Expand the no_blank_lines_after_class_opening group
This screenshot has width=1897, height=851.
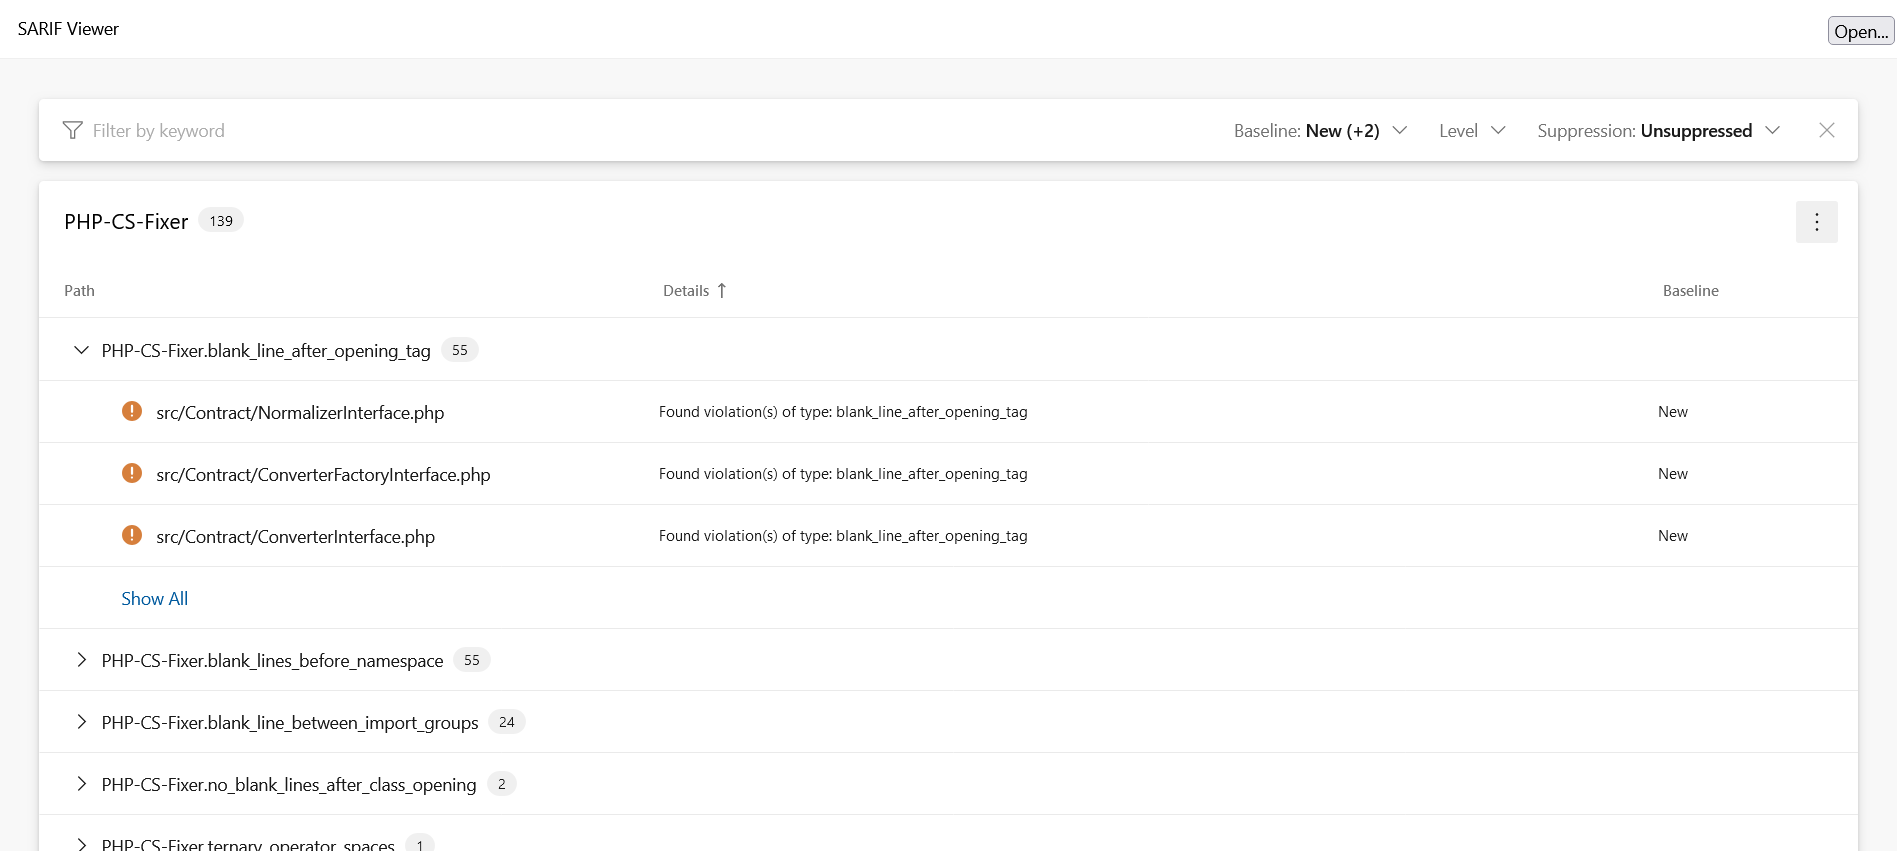tap(81, 784)
